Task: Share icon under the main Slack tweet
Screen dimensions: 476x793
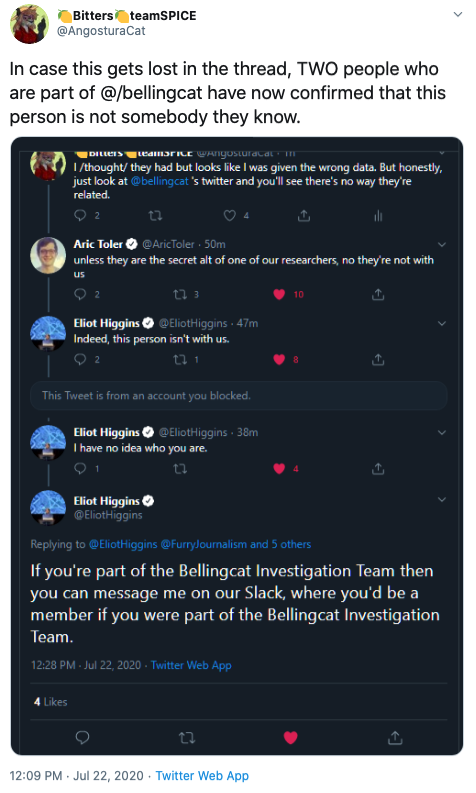Action: pos(395,738)
